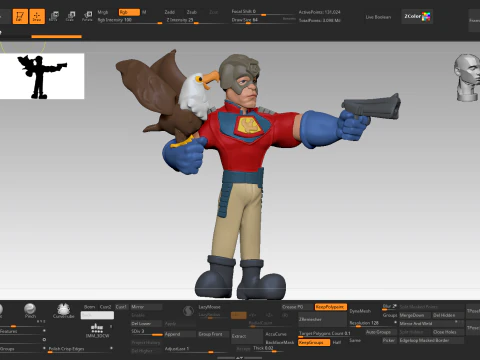Viewport: 480px width, 360px height.
Task: Enable Zadd sculpt mode
Action: click(170, 12)
